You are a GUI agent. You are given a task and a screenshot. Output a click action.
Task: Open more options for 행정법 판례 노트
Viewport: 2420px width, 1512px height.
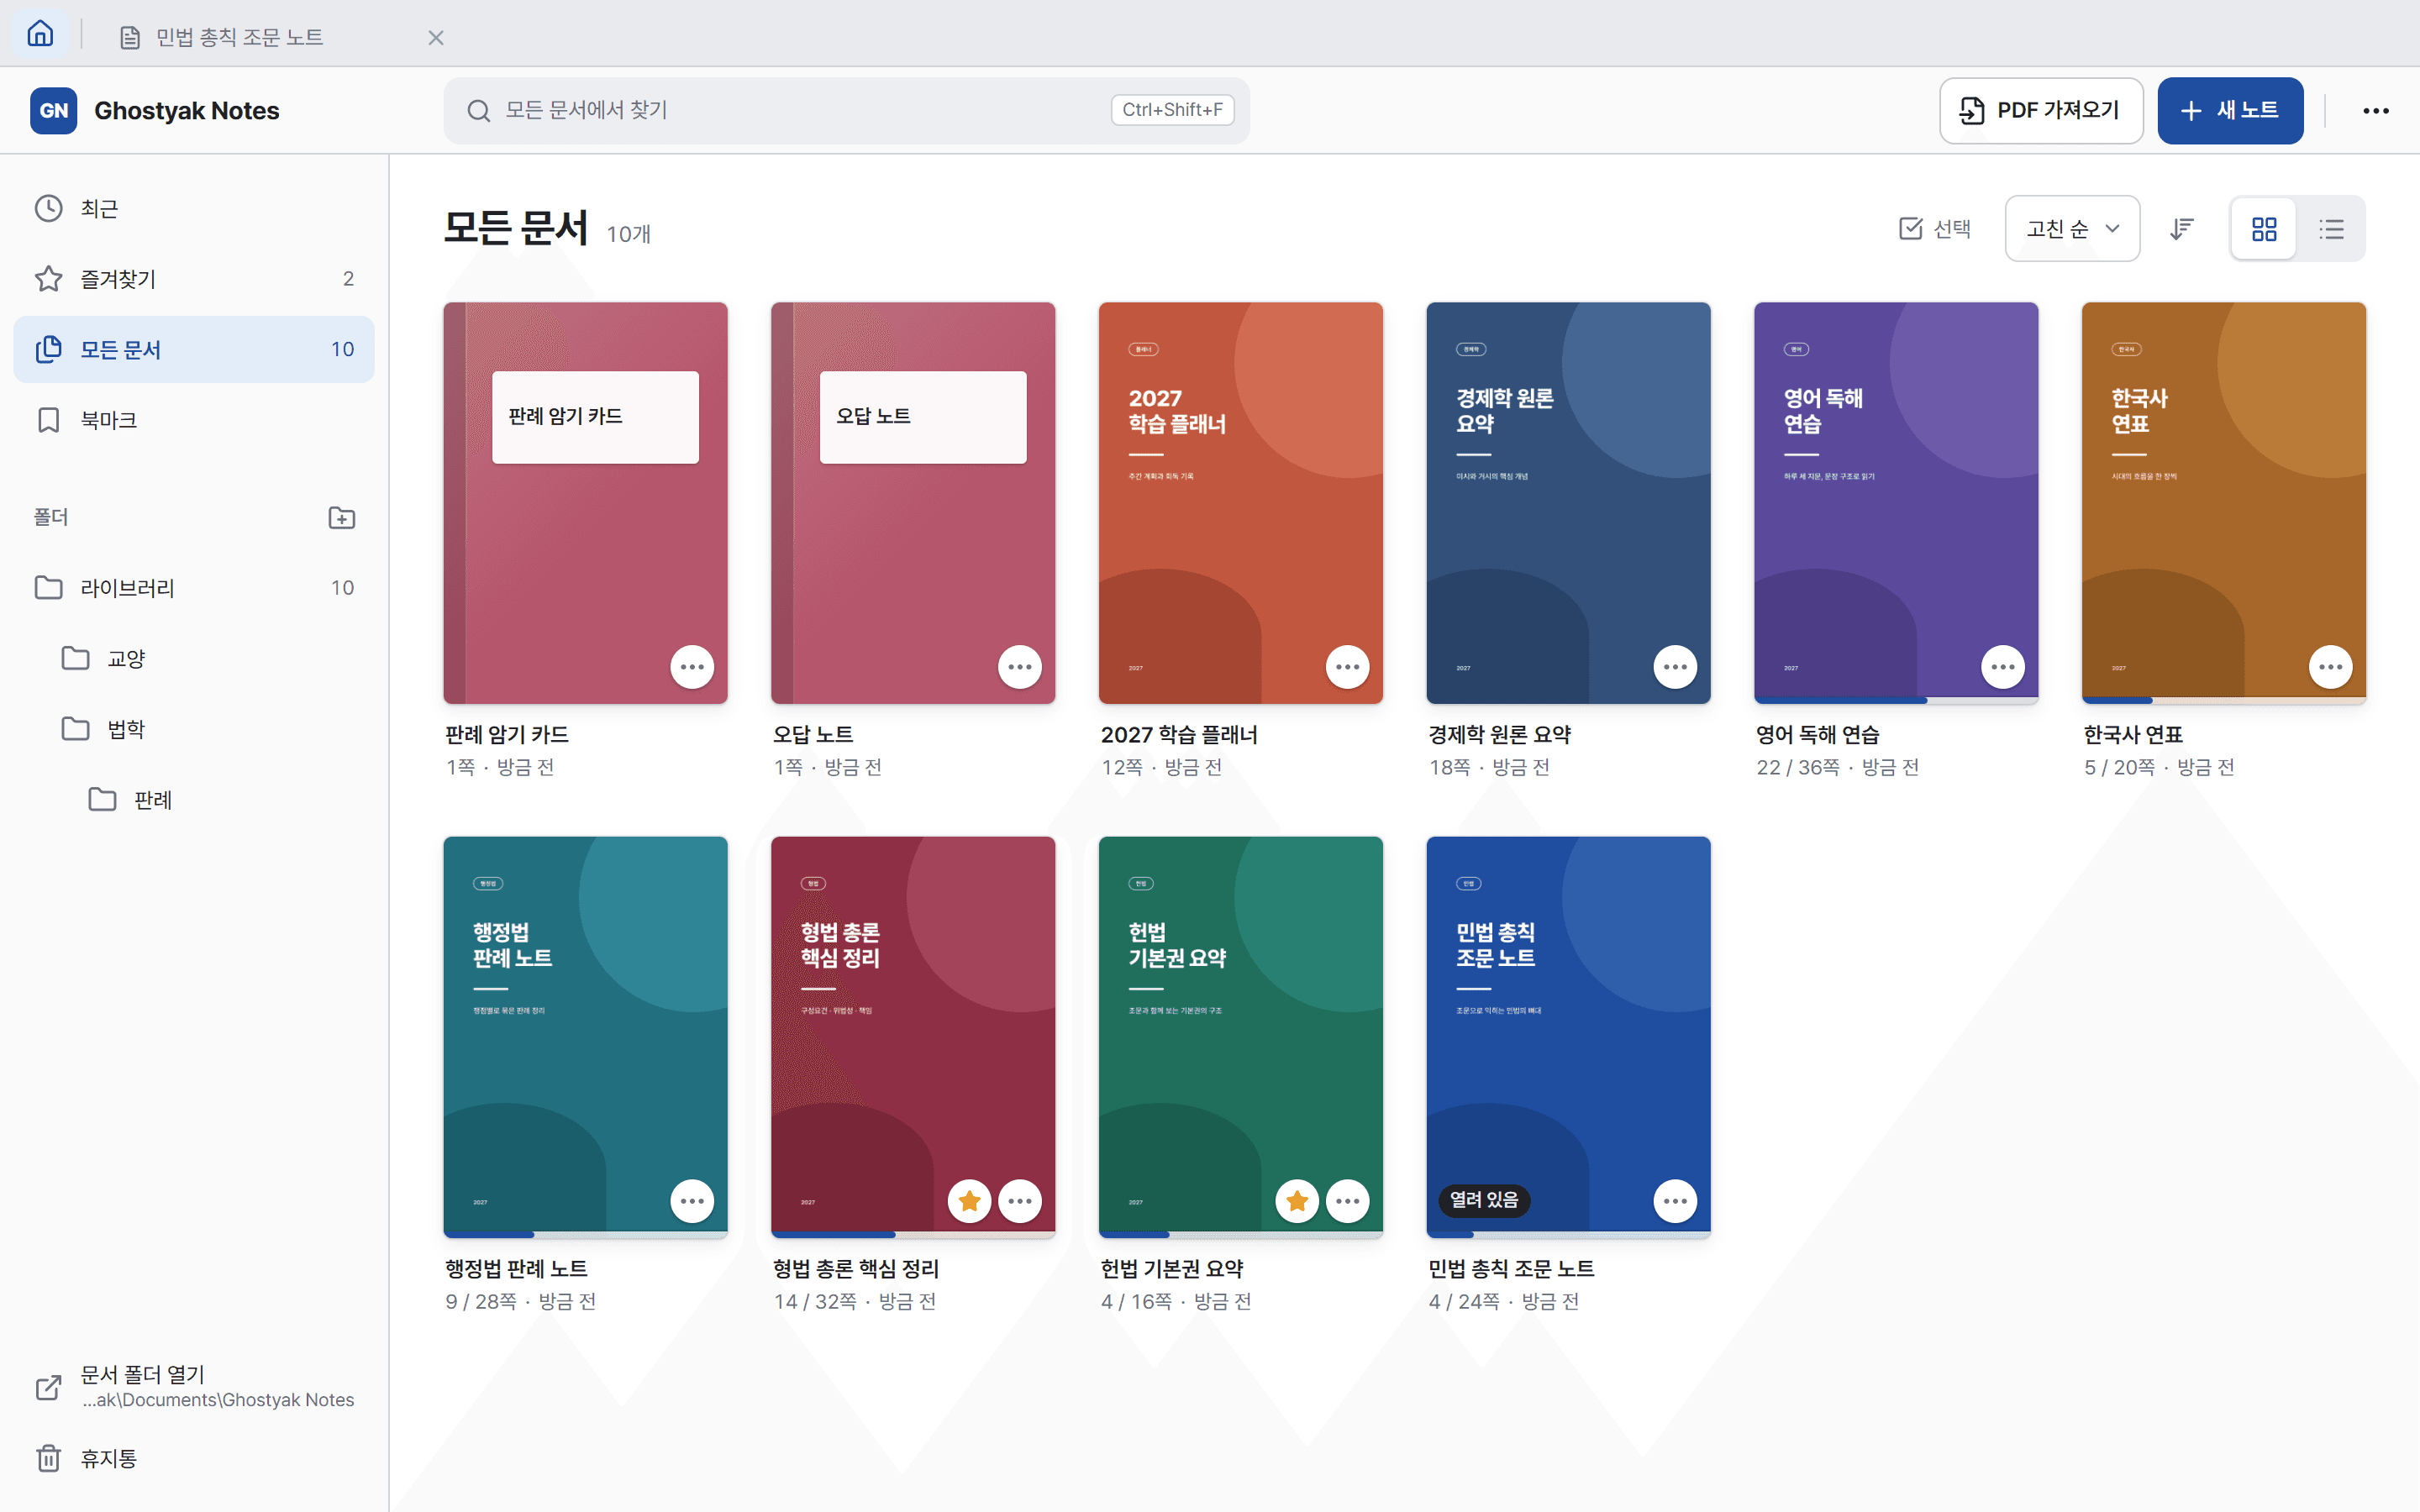(x=692, y=1201)
